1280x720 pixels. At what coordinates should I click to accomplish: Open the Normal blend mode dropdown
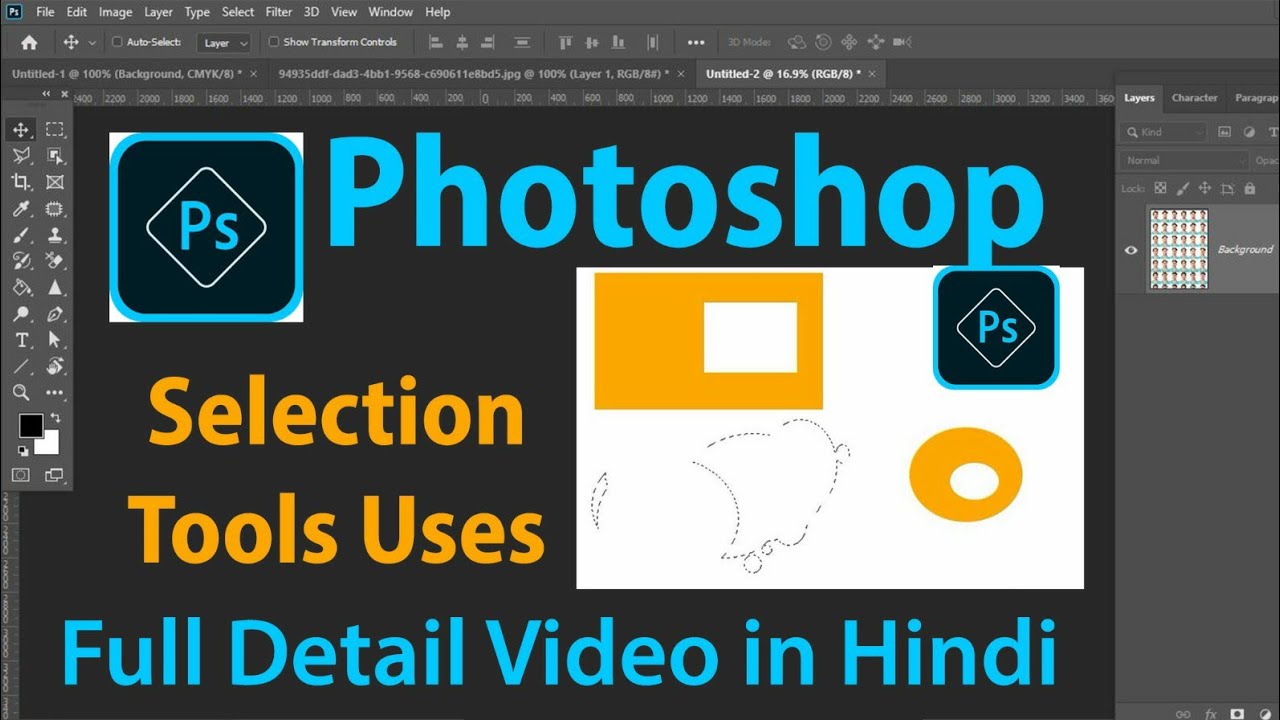click(1184, 160)
